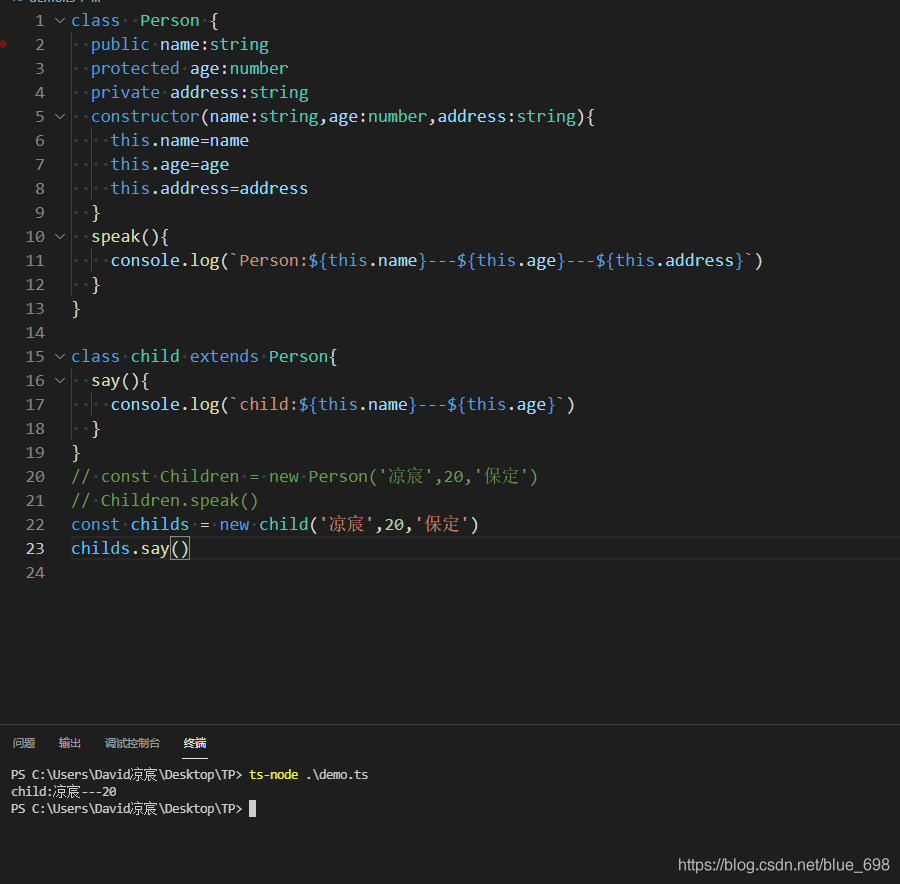The width and height of the screenshot is (900, 884).
Task: Remove the red breakpoint dot on line 2
Action: (x=3, y=44)
